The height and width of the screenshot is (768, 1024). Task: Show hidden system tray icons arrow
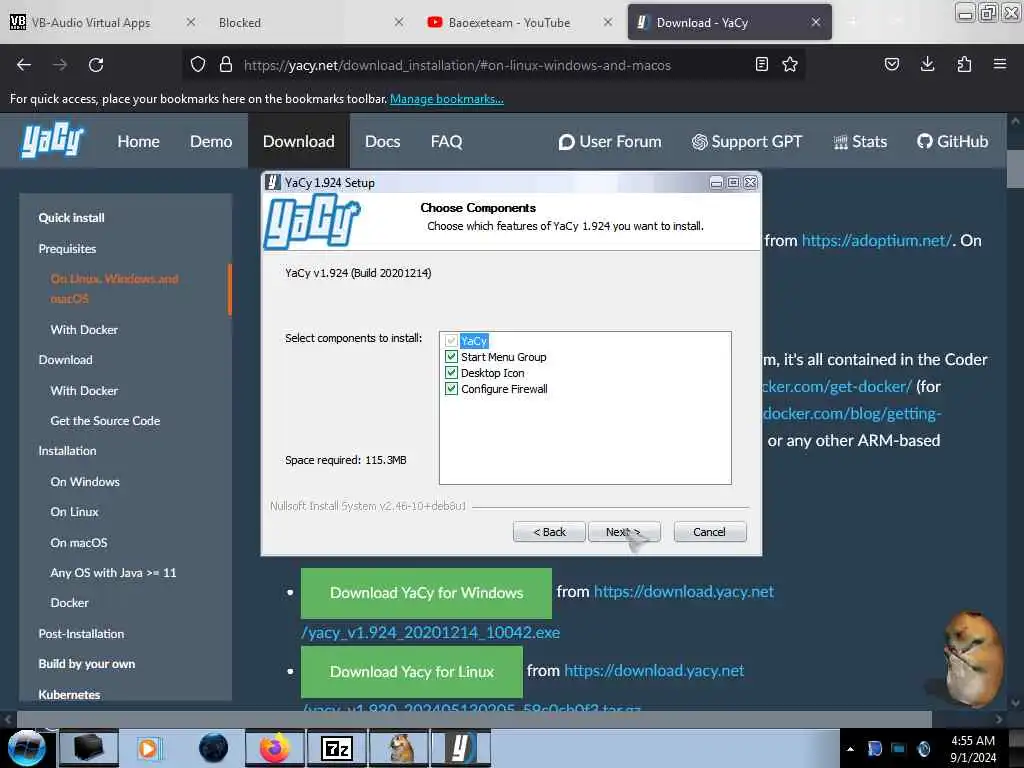[x=850, y=749]
